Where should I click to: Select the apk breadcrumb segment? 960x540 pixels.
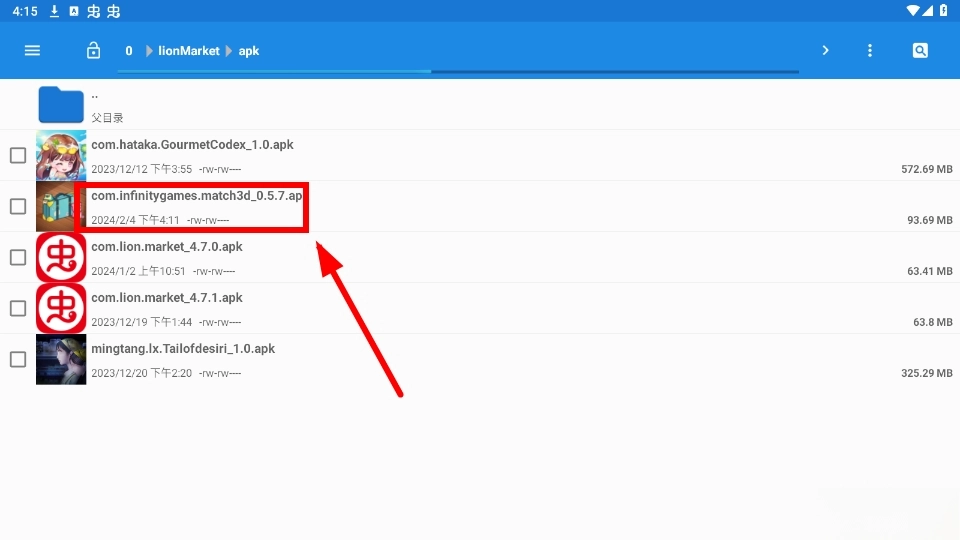[249, 51]
